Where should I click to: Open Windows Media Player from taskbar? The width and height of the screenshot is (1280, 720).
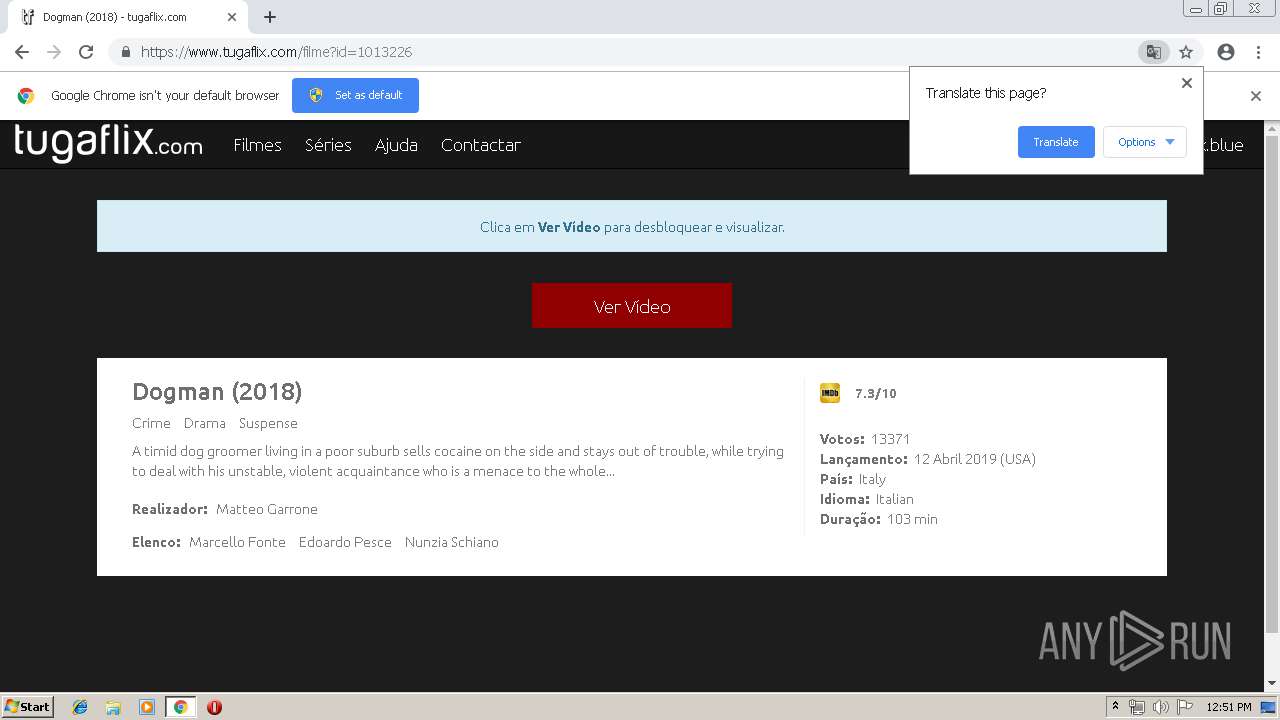click(x=147, y=707)
